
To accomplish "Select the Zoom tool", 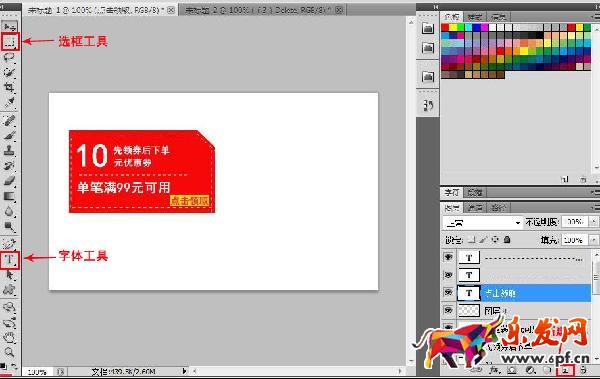I will pyautogui.click(x=10, y=352).
